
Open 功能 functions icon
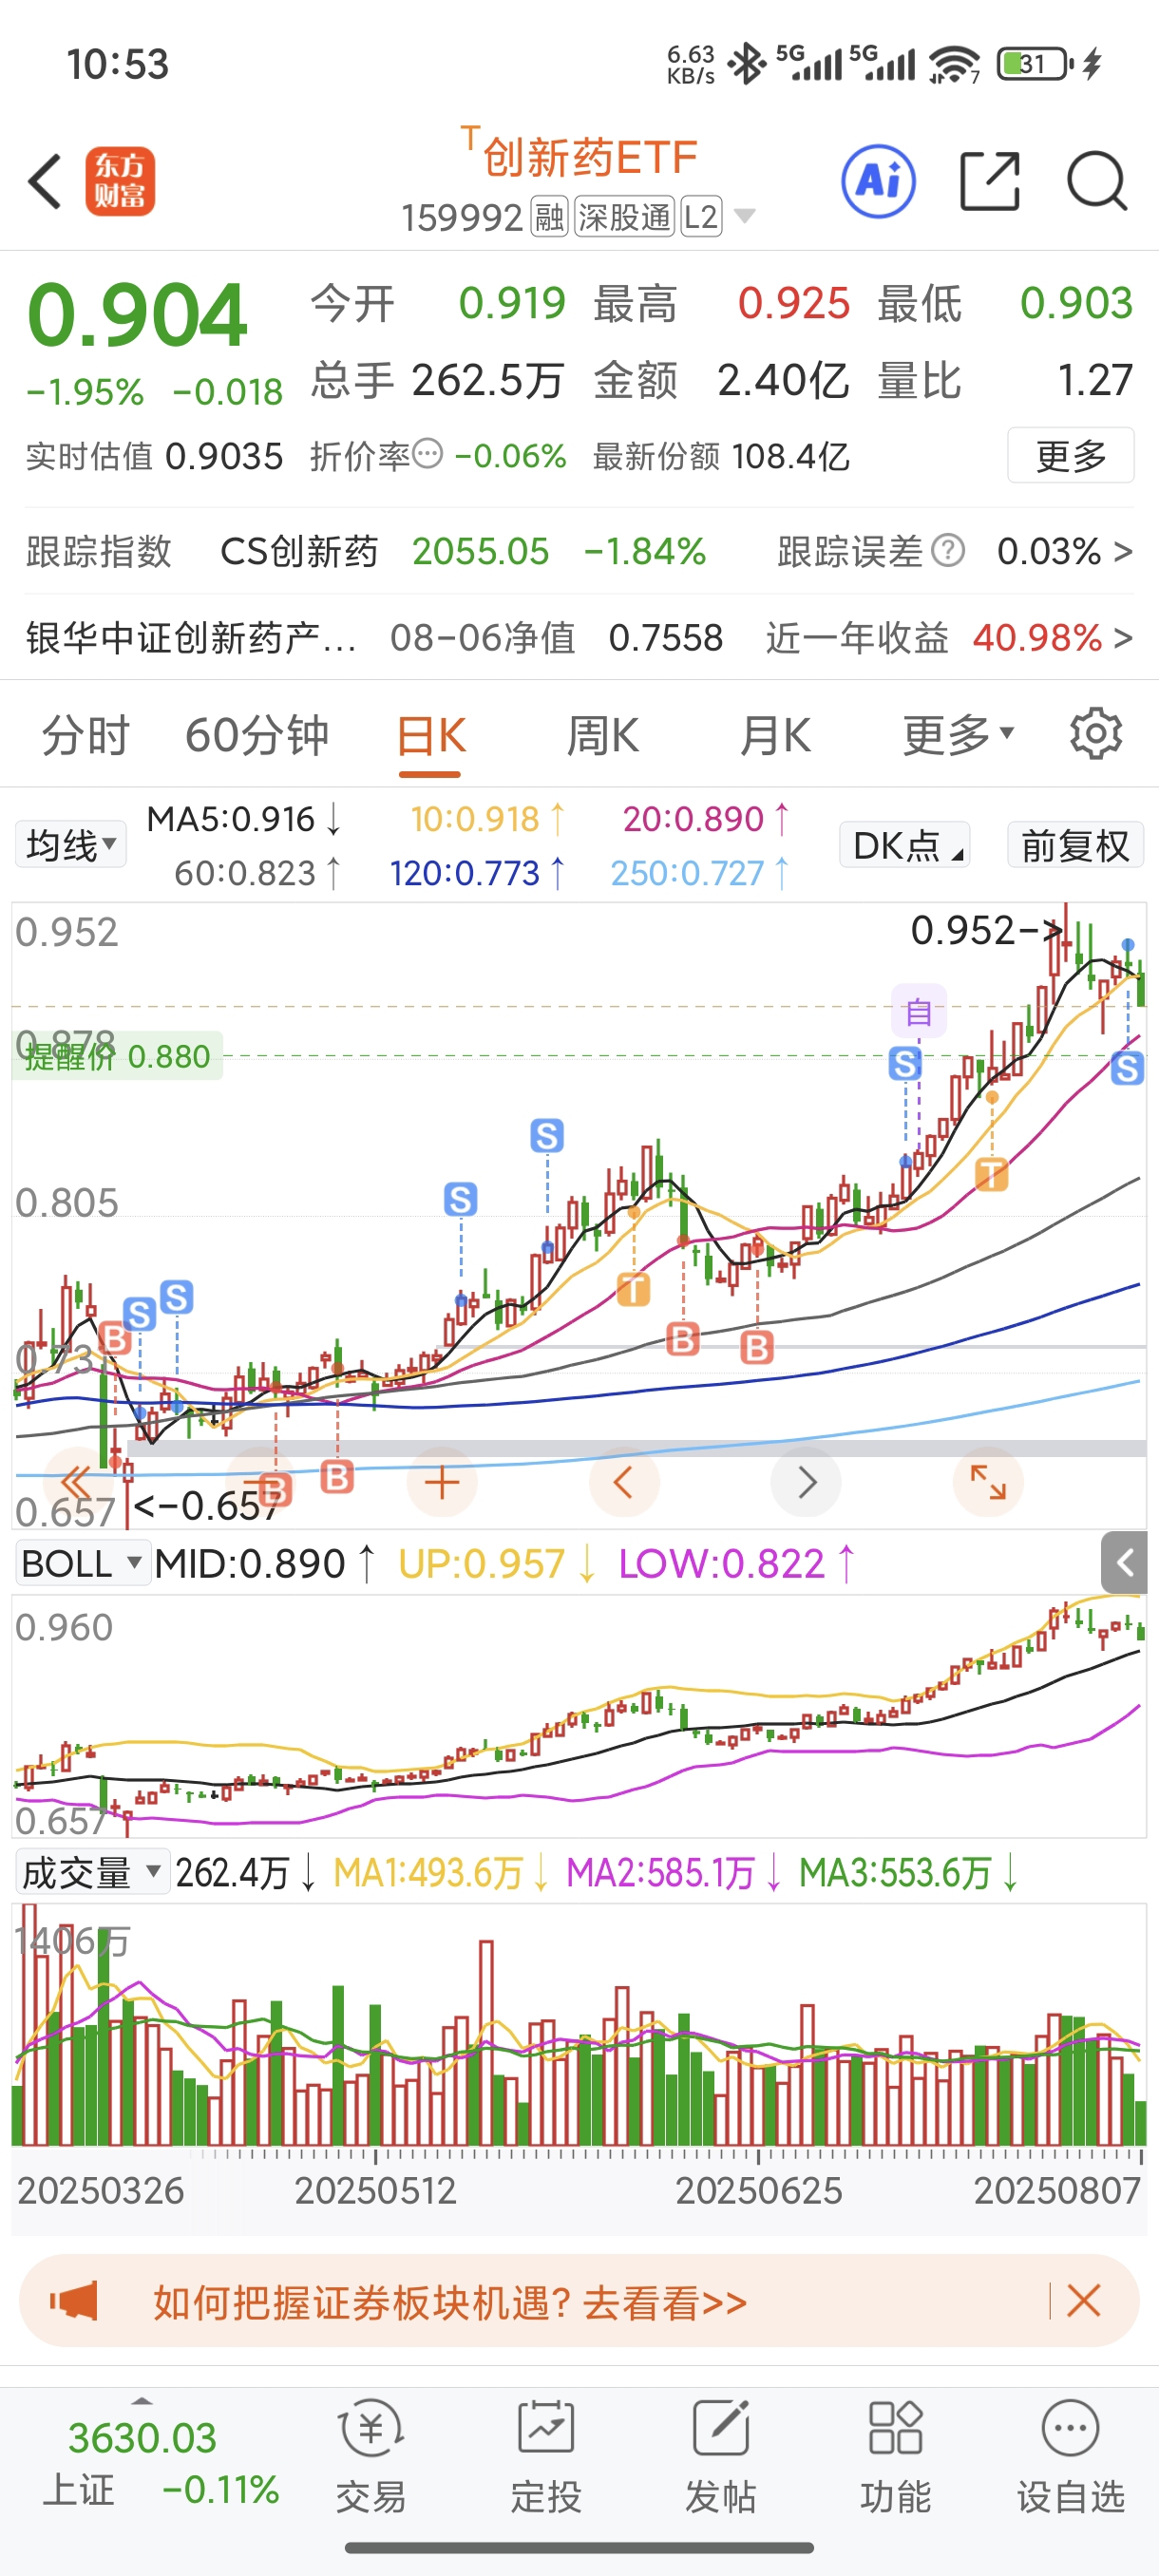896,2458
